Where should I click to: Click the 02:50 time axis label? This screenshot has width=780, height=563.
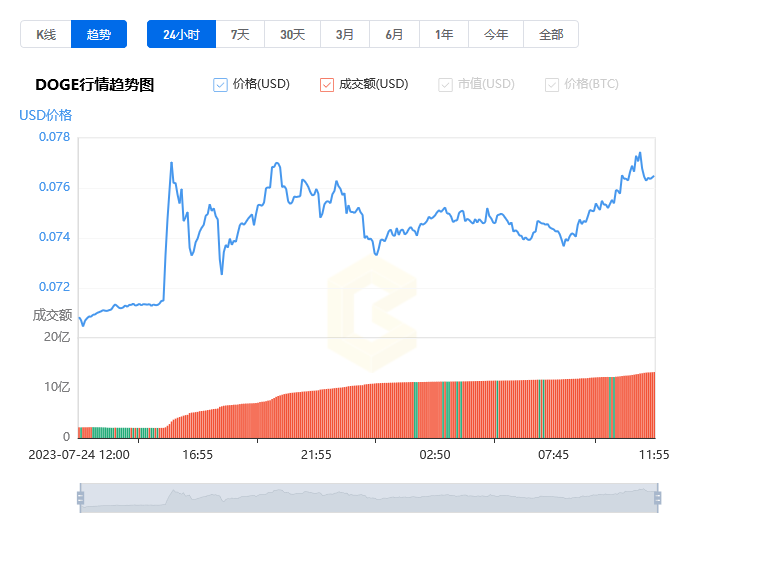[435, 455]
